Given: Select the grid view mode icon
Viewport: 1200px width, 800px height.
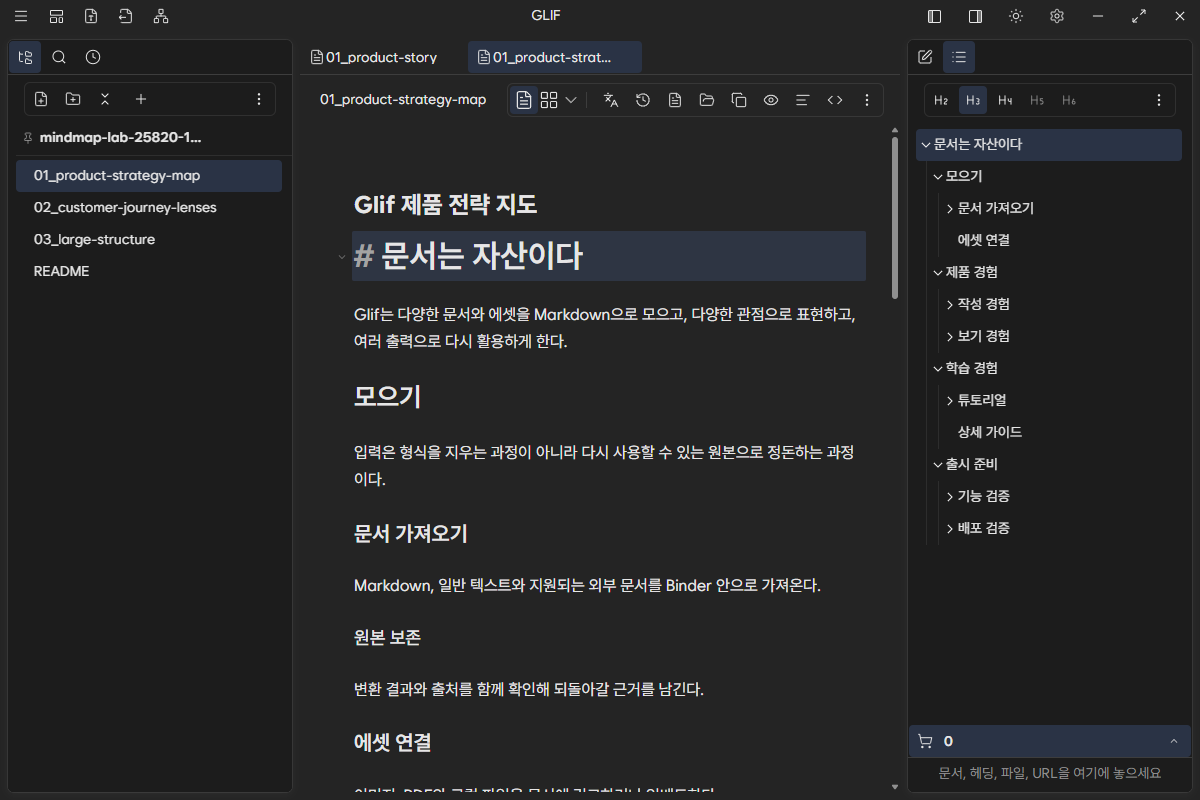Looking at the screenshot, I should coord(549,100).
